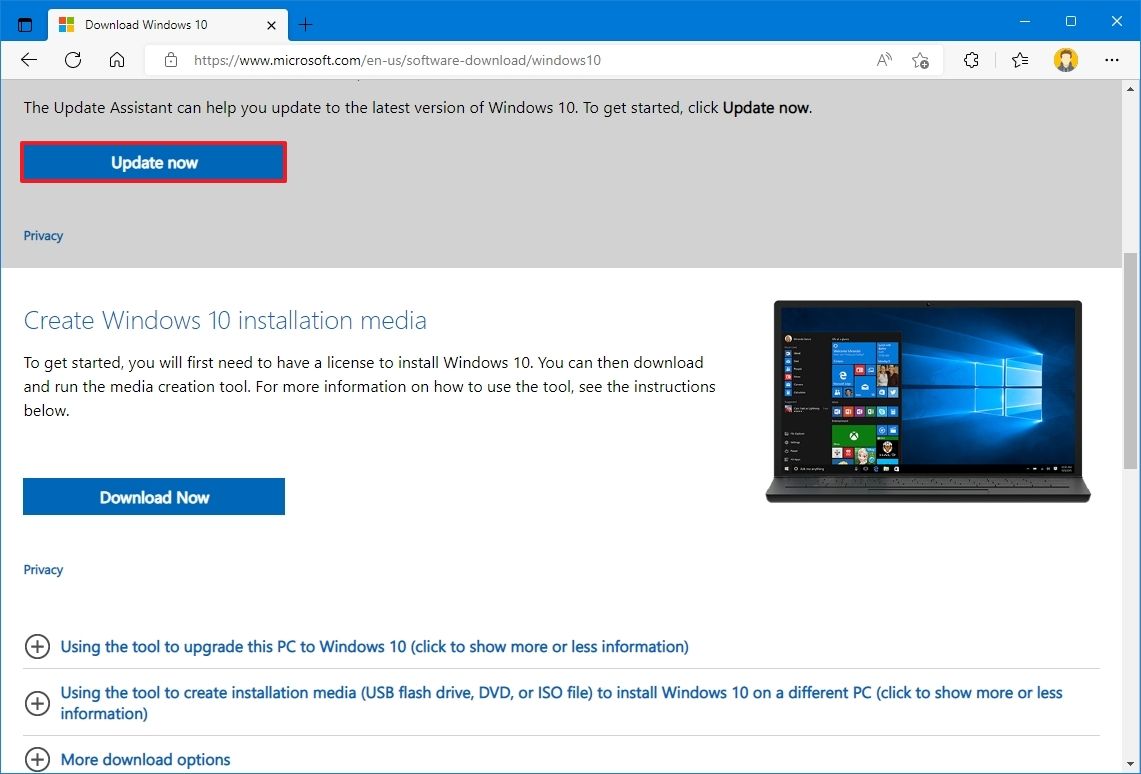Refresh the current page
This screenshot has height=774, width=1141.
tap(72, 60)
